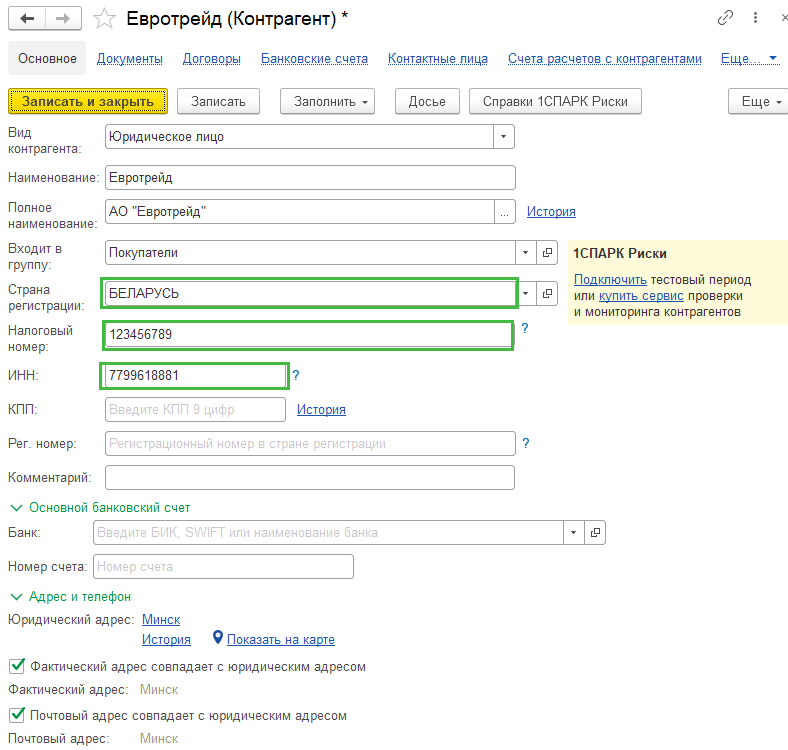Open the Минск legal address link

pyautogui.click(x=161, y=619)
